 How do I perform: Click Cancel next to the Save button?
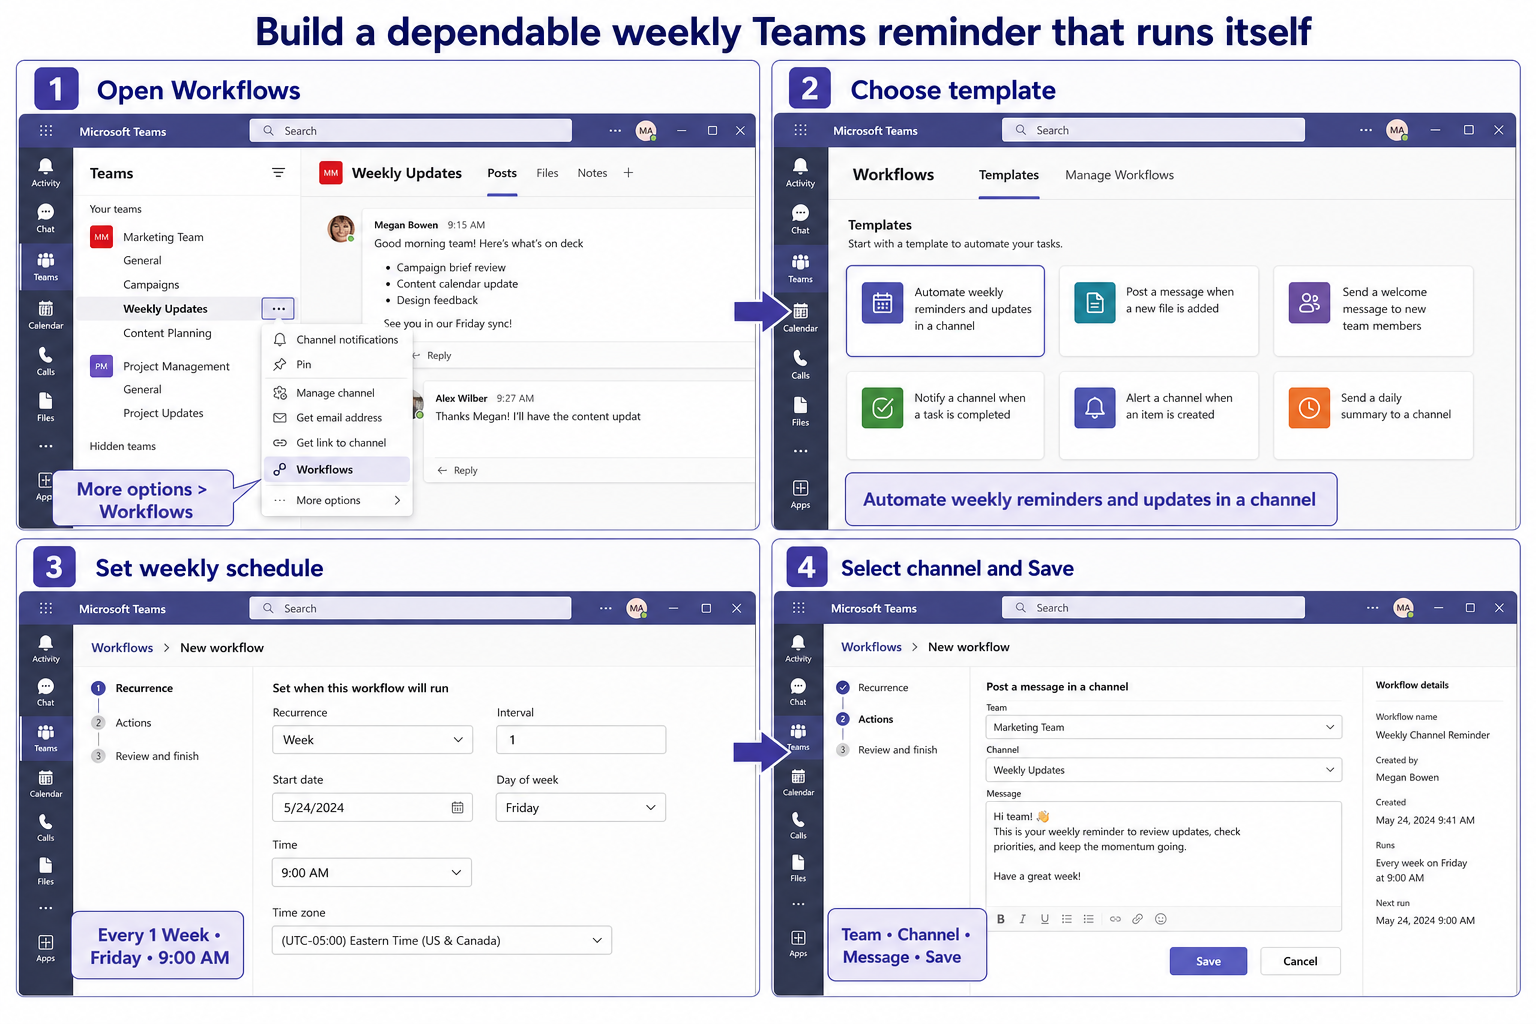[1300, 961]
